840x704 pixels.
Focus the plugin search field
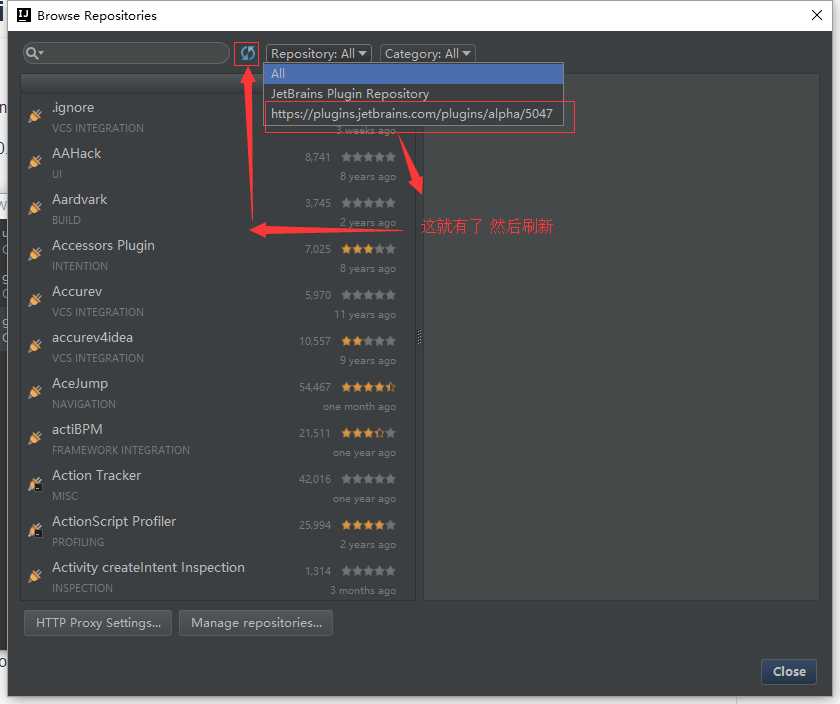[x=126, y=53]
